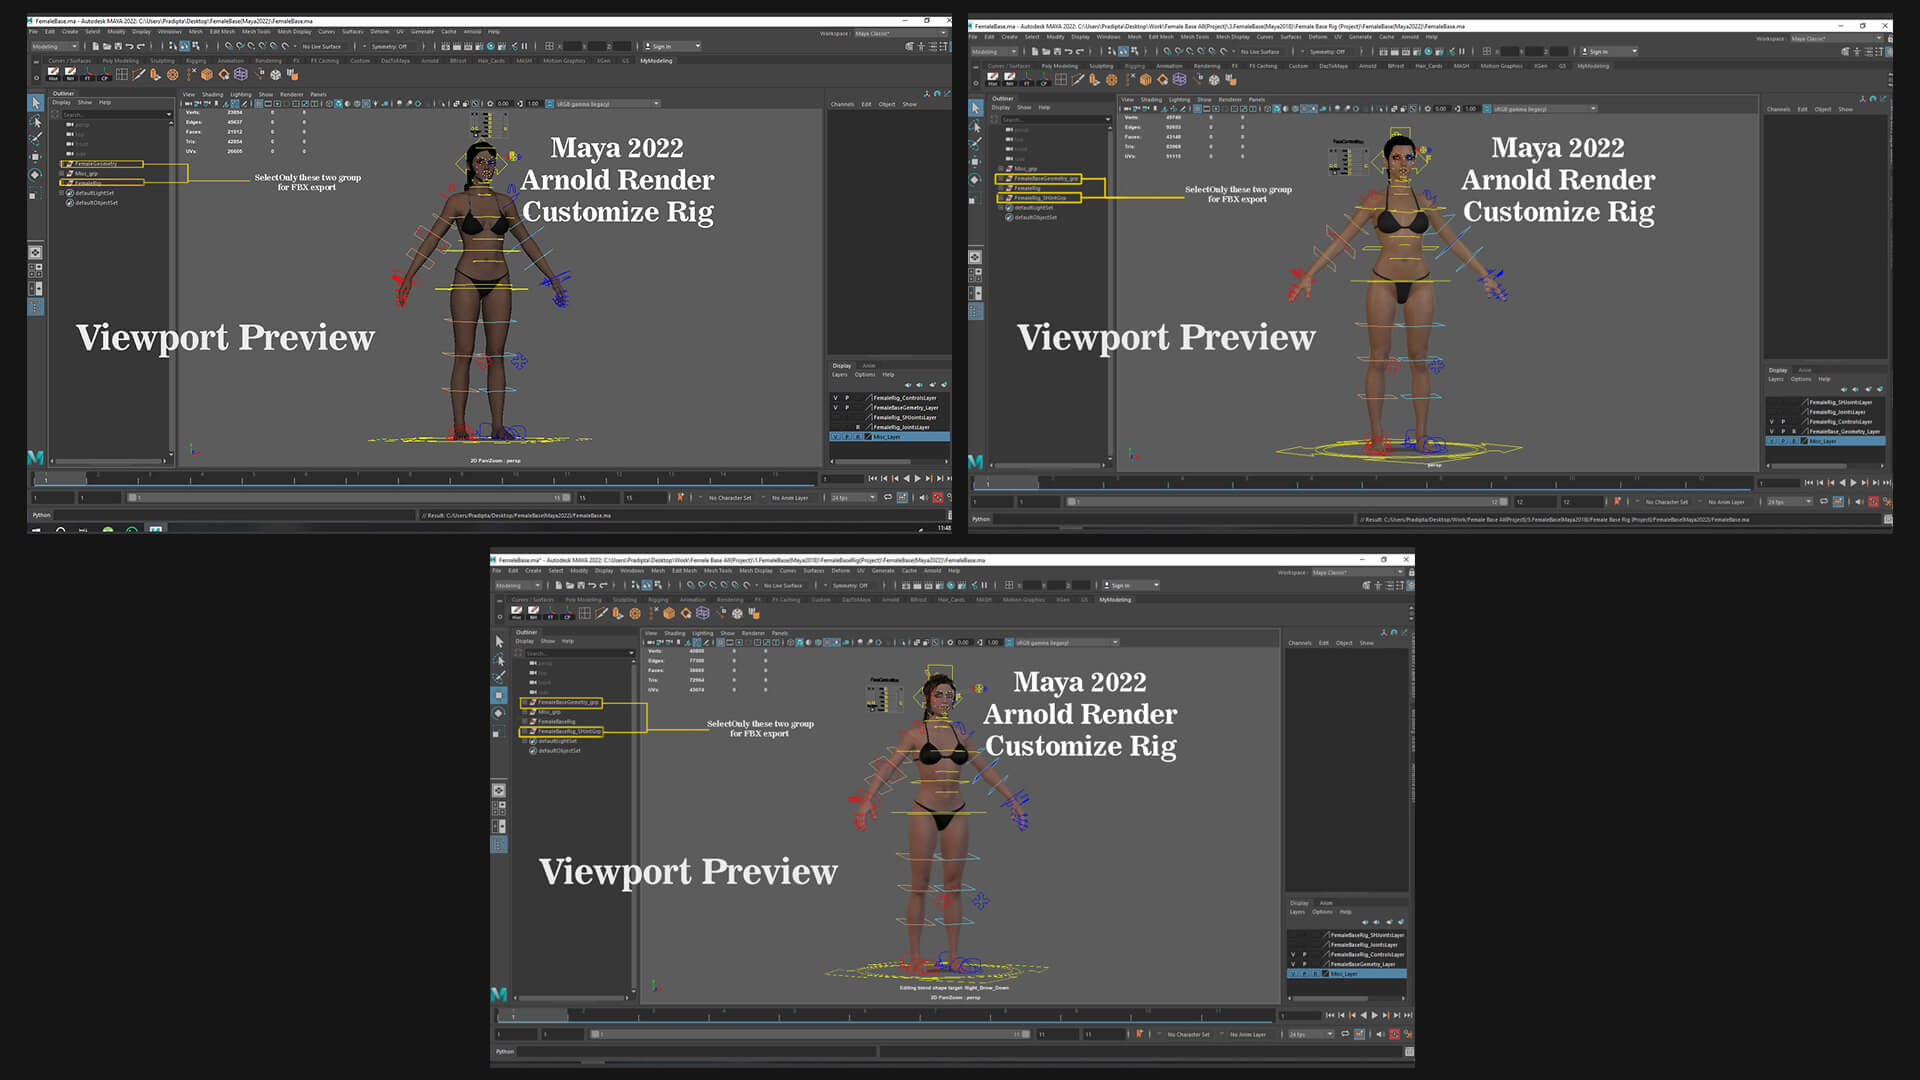The image size is (1920, 1080).
Task: Choose the Lasso select tool in top-left Maya window
Action: [x=36, y=121]
